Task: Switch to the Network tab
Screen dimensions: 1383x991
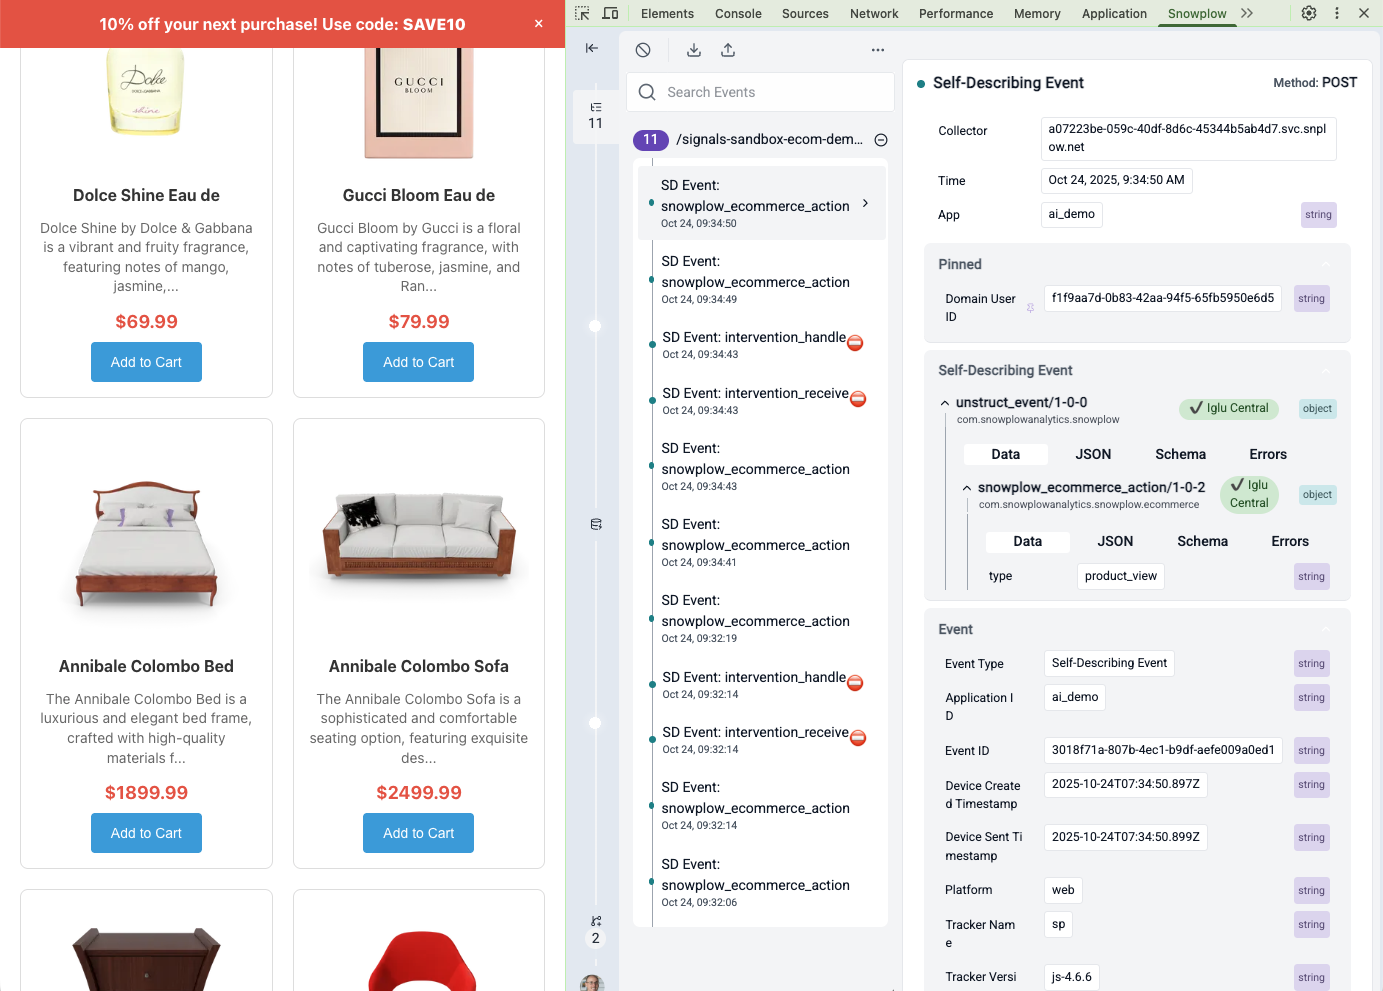Action: [873, 14]
